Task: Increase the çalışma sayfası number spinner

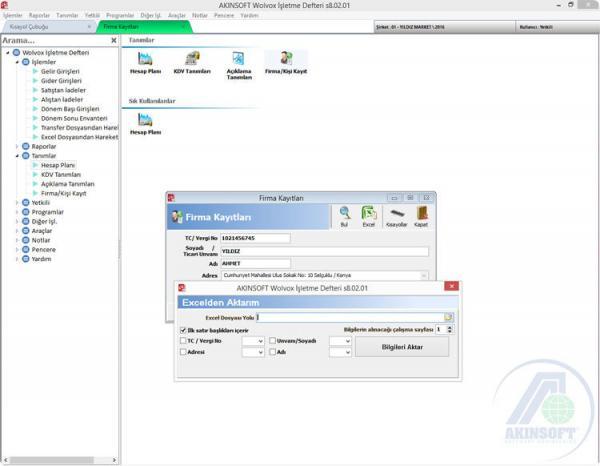Action: (450, 327)
